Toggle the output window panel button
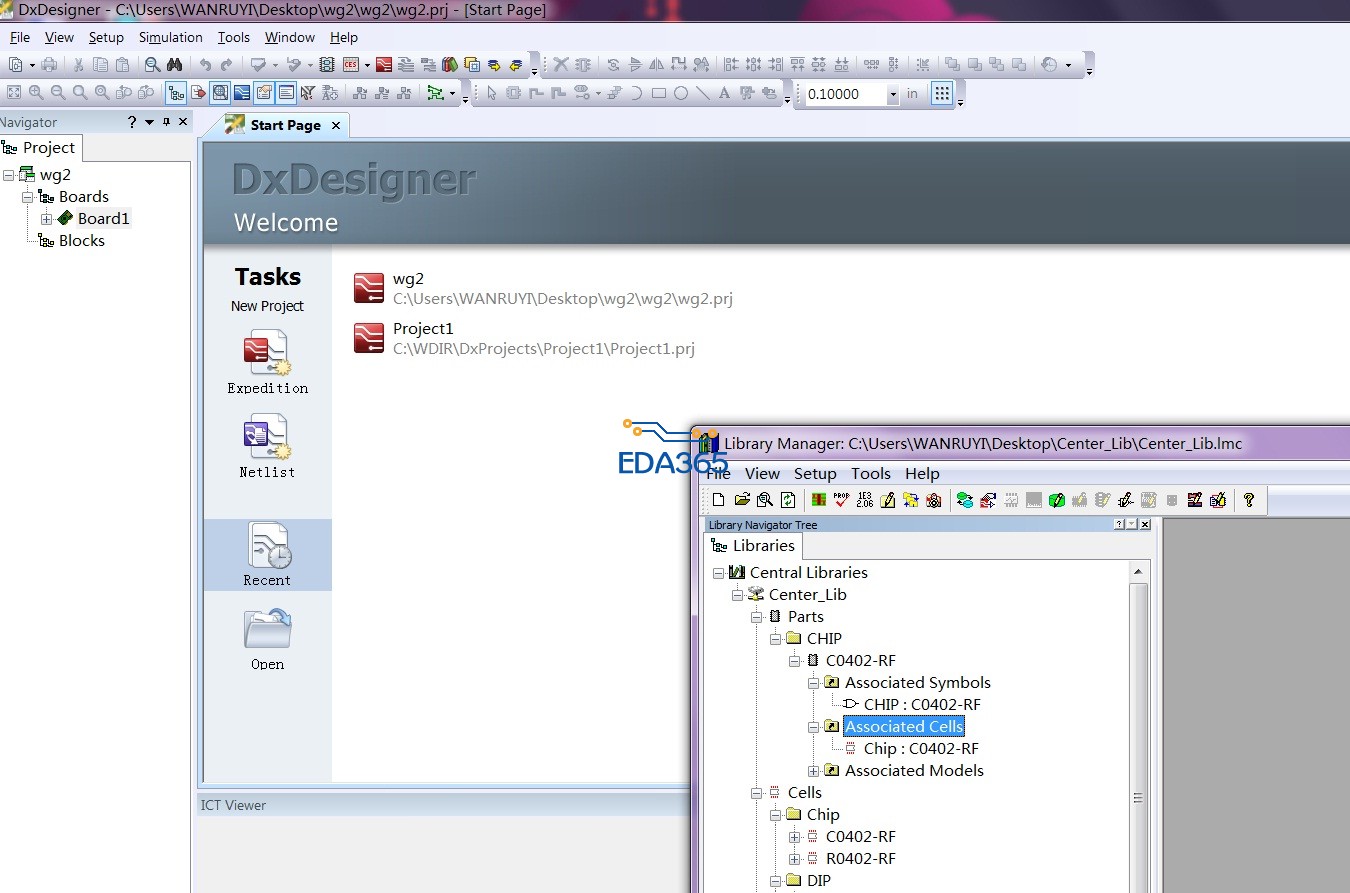Screen dimensions: 1350x893 pos(286,93)
